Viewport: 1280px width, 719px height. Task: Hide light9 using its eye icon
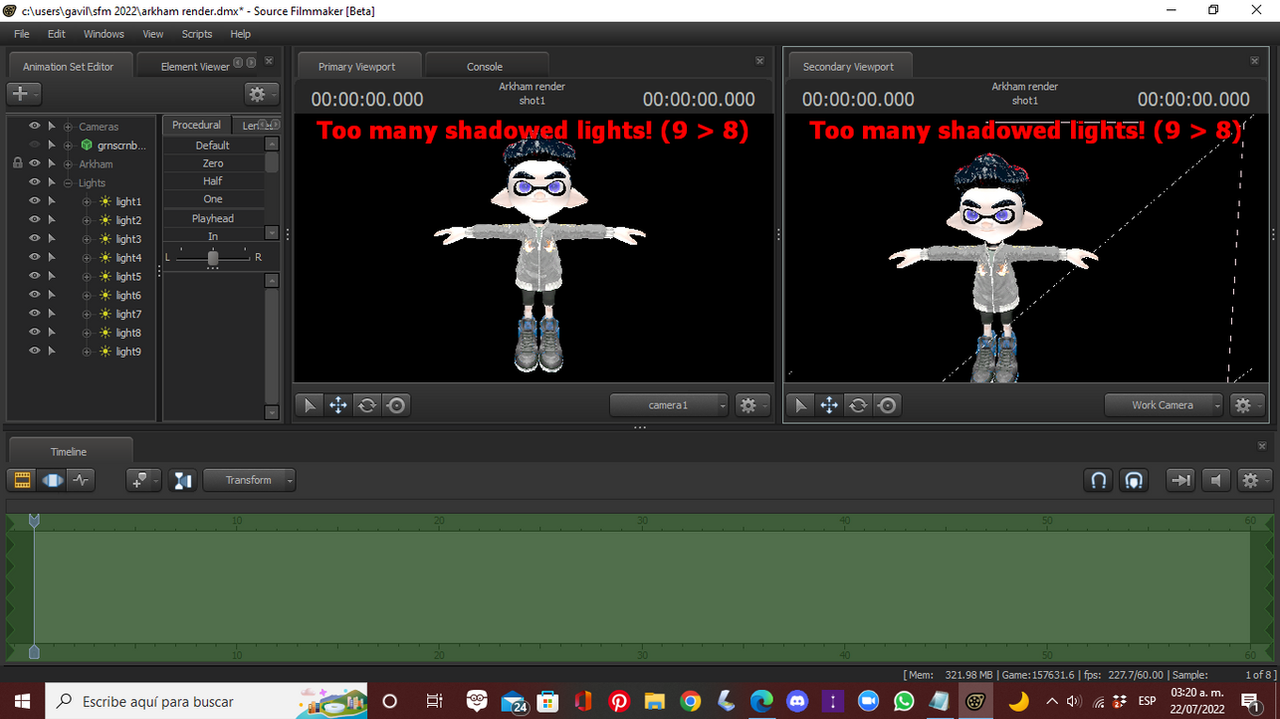click(x=35, y=351)
